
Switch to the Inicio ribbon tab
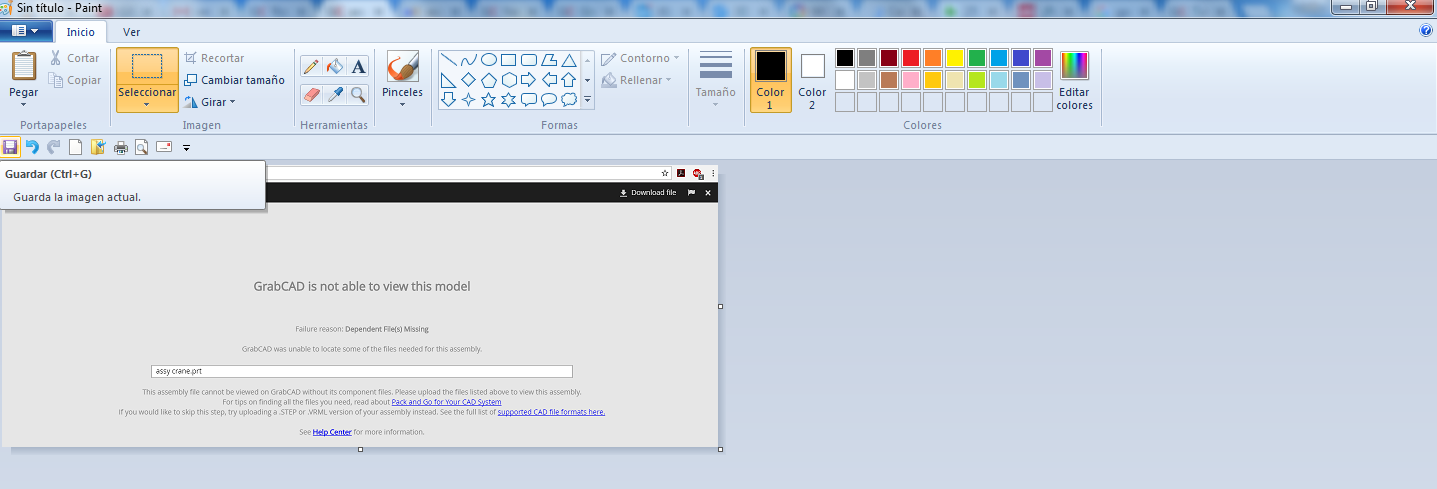click(80, 32)
